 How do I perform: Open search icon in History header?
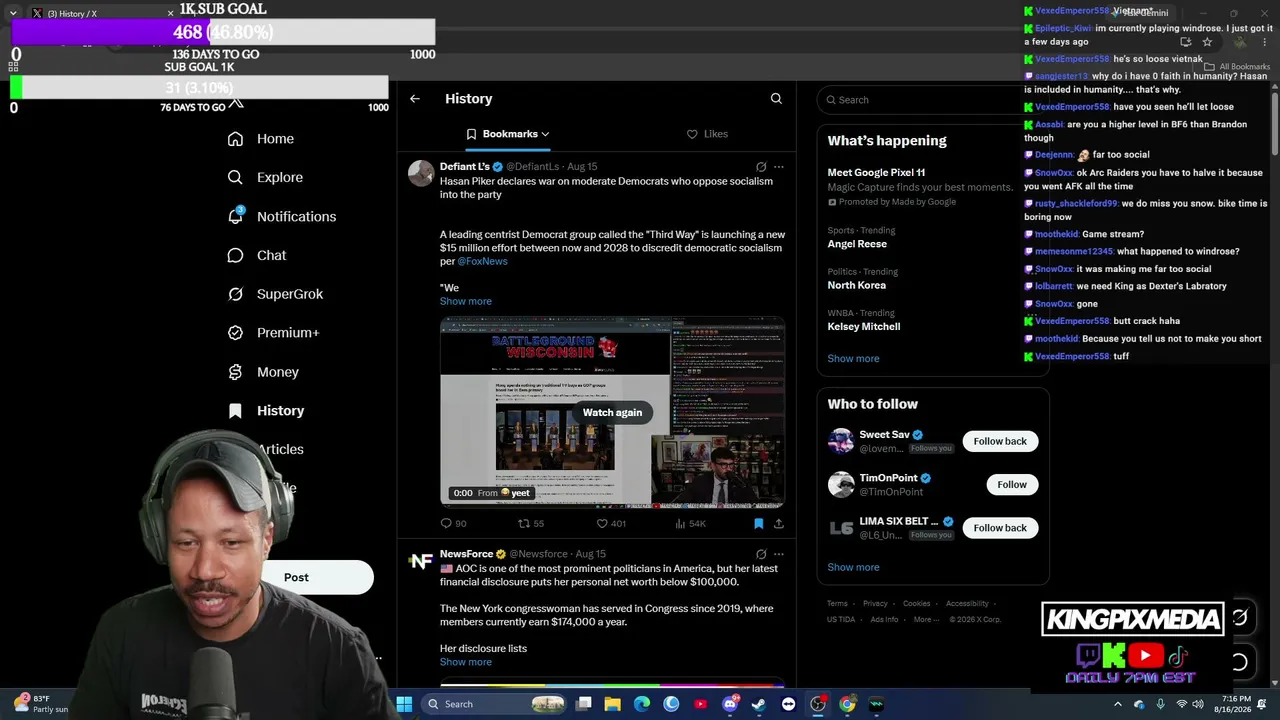pos(776,99)
